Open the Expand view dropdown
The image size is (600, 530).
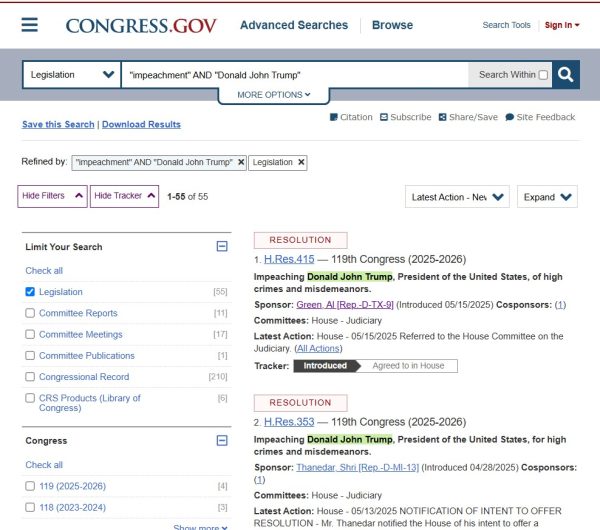click(547, 197)
